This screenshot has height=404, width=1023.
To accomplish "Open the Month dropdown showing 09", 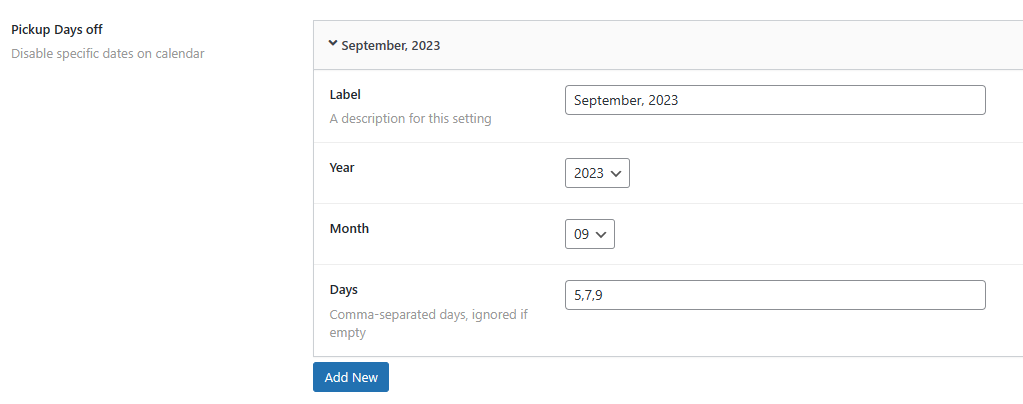I will coord(589,234).
